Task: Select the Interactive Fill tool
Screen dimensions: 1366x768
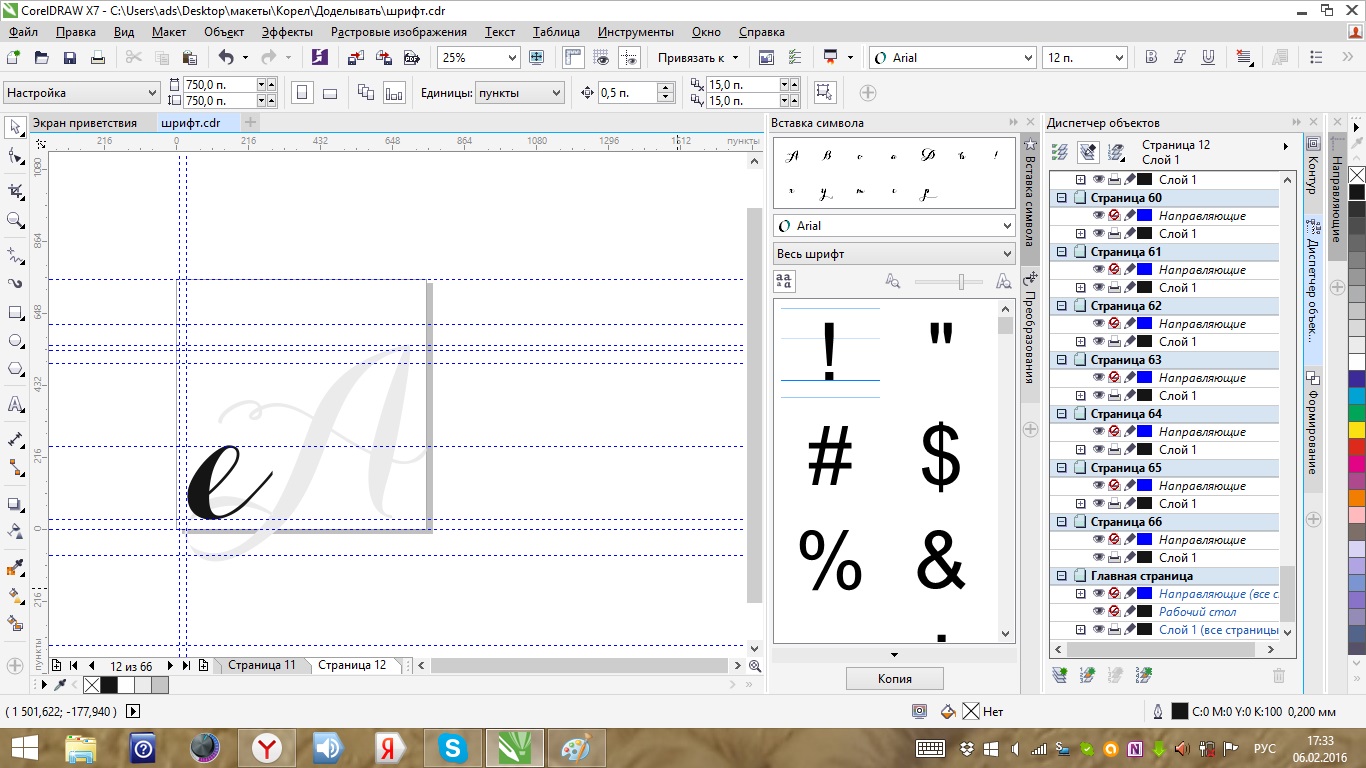Action: pos(15,596)
